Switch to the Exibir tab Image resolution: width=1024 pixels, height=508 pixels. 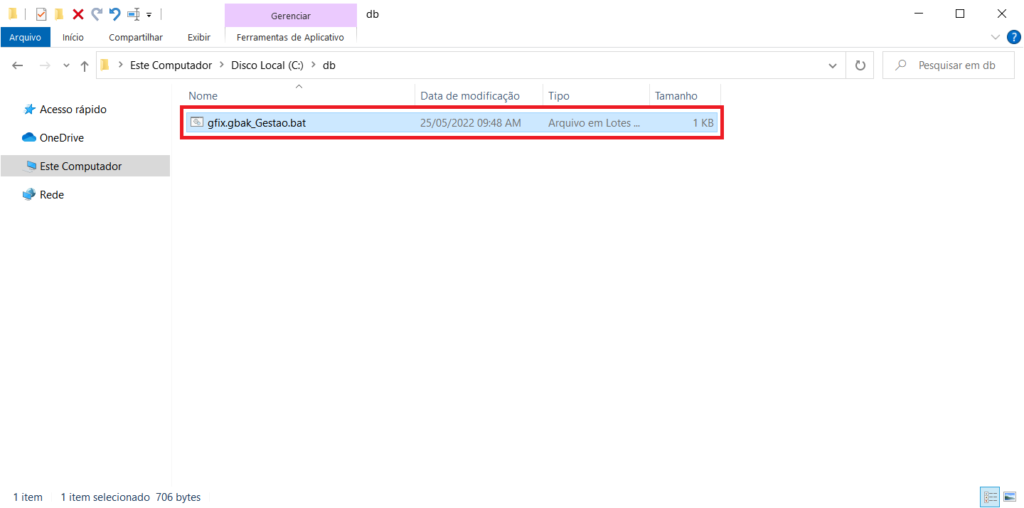coord(198,37)
